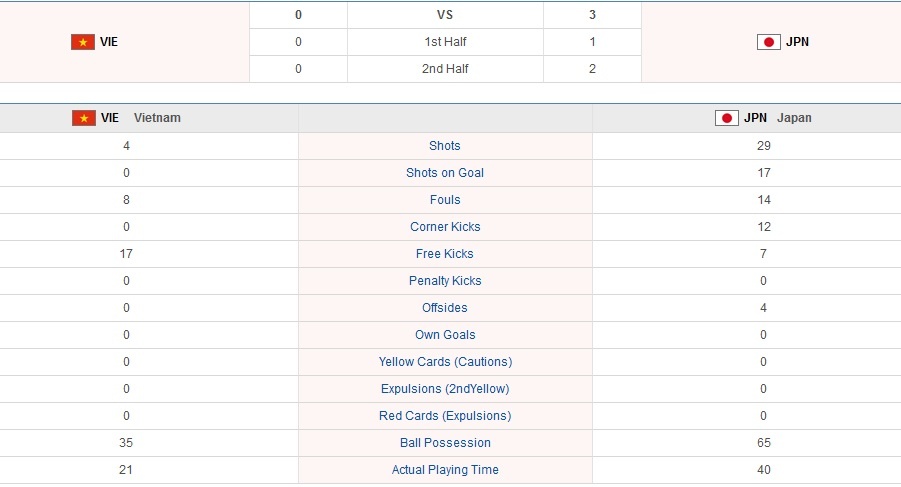This screenshot has height=487, width=901.
Task: Click the Ball Possession label
Action: 445,443
